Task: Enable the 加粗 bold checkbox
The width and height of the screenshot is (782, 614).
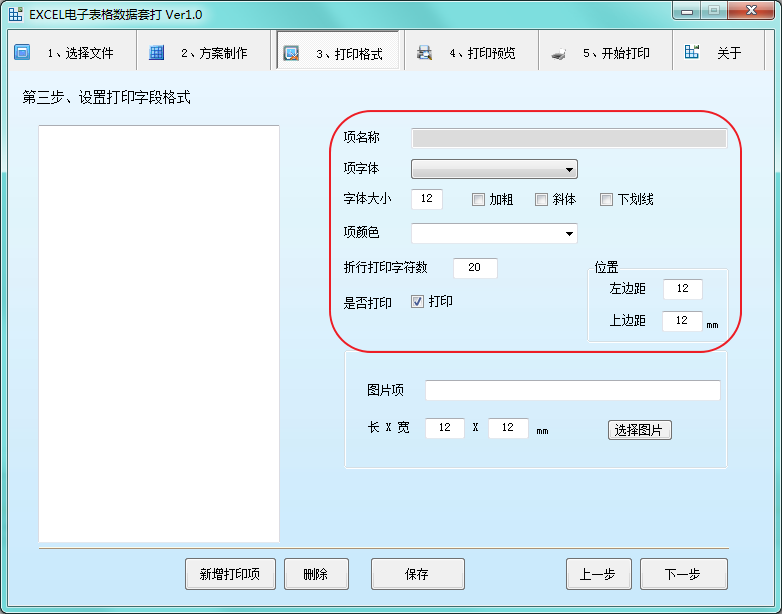Action: tap(478, 200)
